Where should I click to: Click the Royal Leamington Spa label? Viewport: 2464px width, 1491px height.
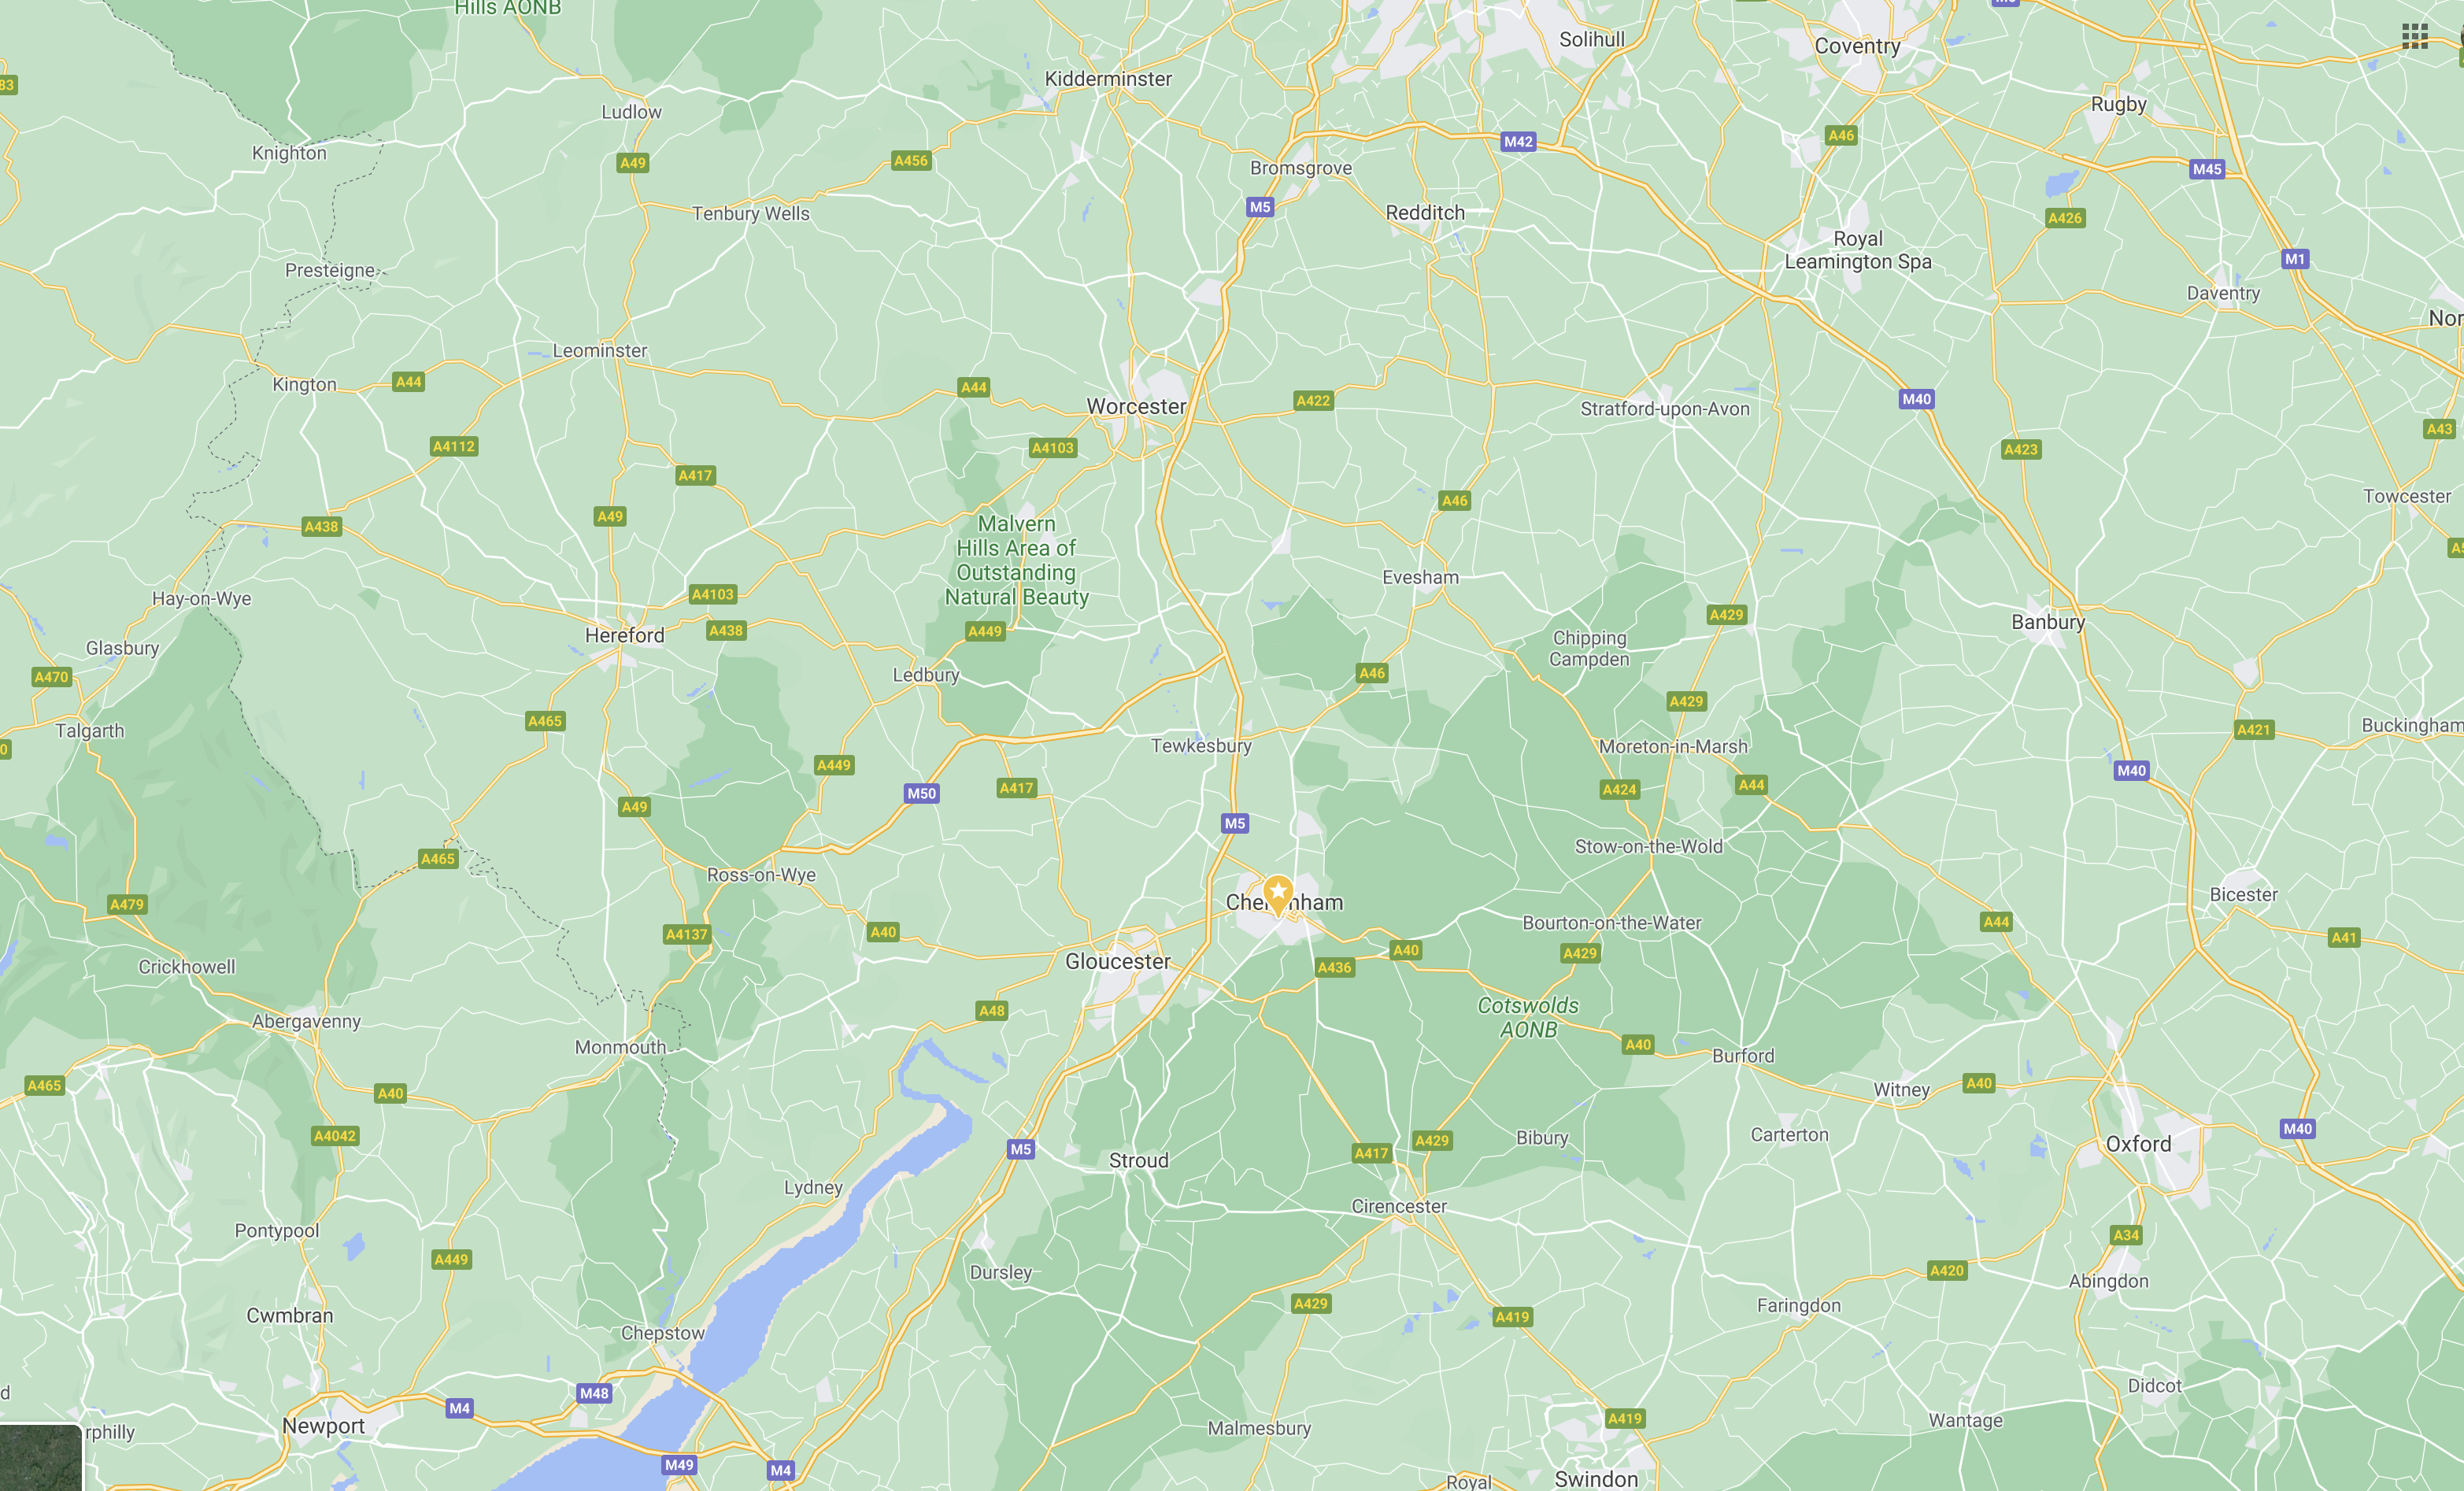pos(1858,250)
